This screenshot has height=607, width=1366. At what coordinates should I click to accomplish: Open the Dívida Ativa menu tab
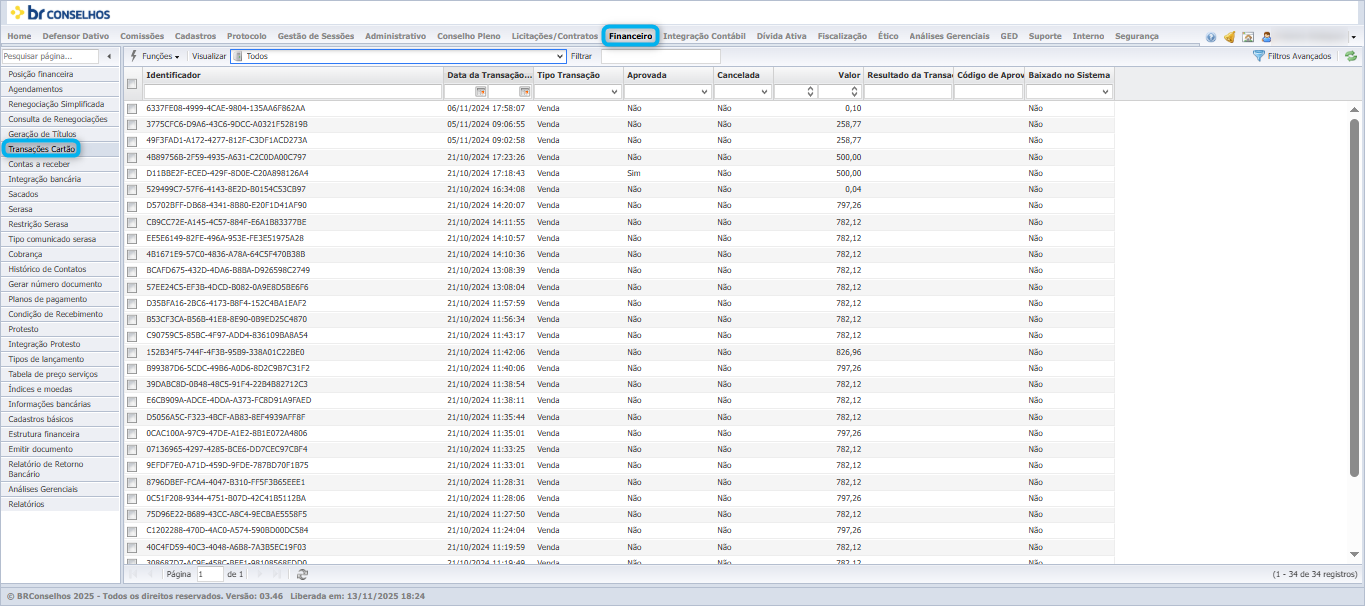coord(781,36)
